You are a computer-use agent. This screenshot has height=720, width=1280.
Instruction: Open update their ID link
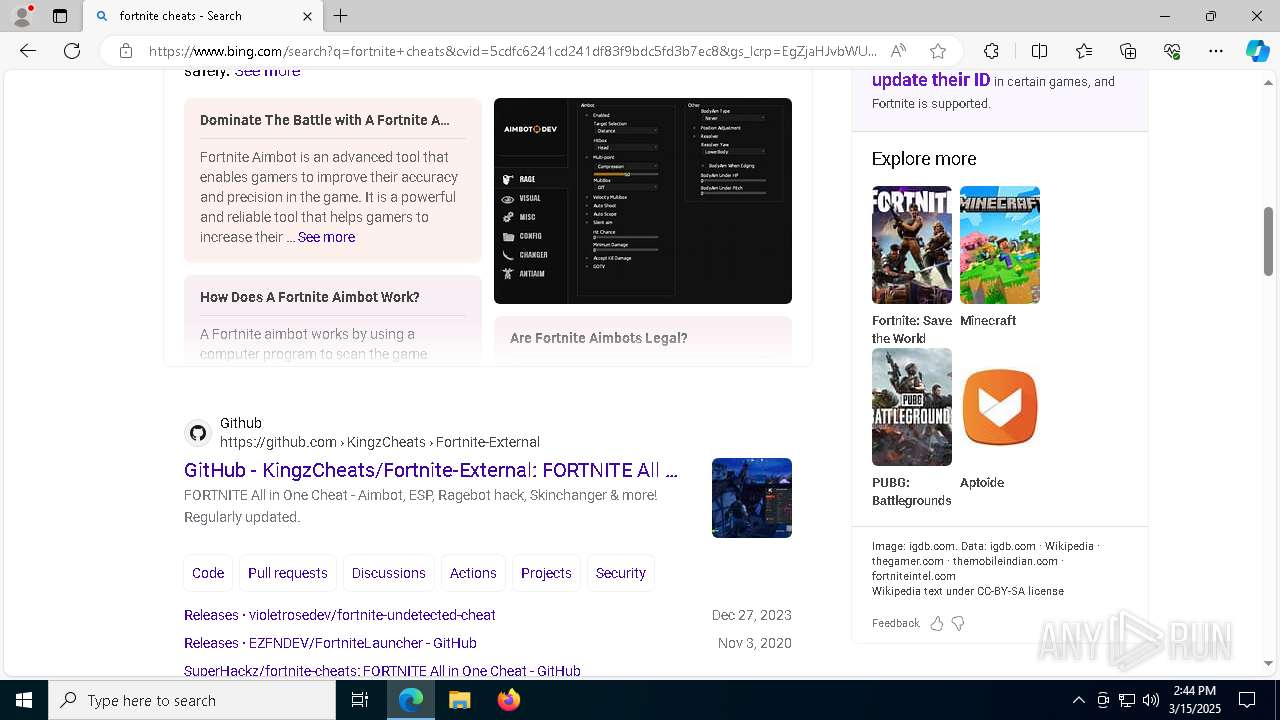pos(931,81)
